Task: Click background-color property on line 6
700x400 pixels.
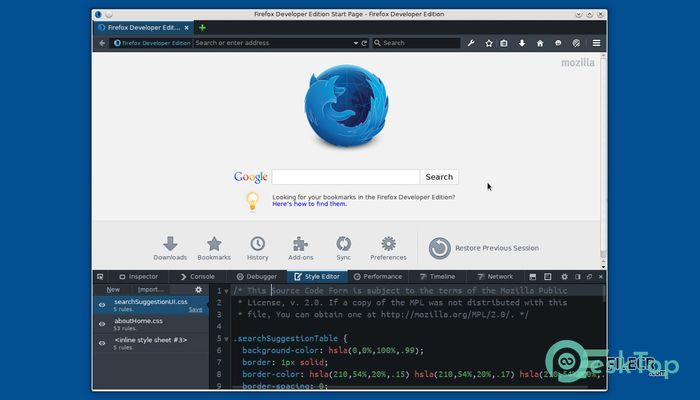Action: 280,350
